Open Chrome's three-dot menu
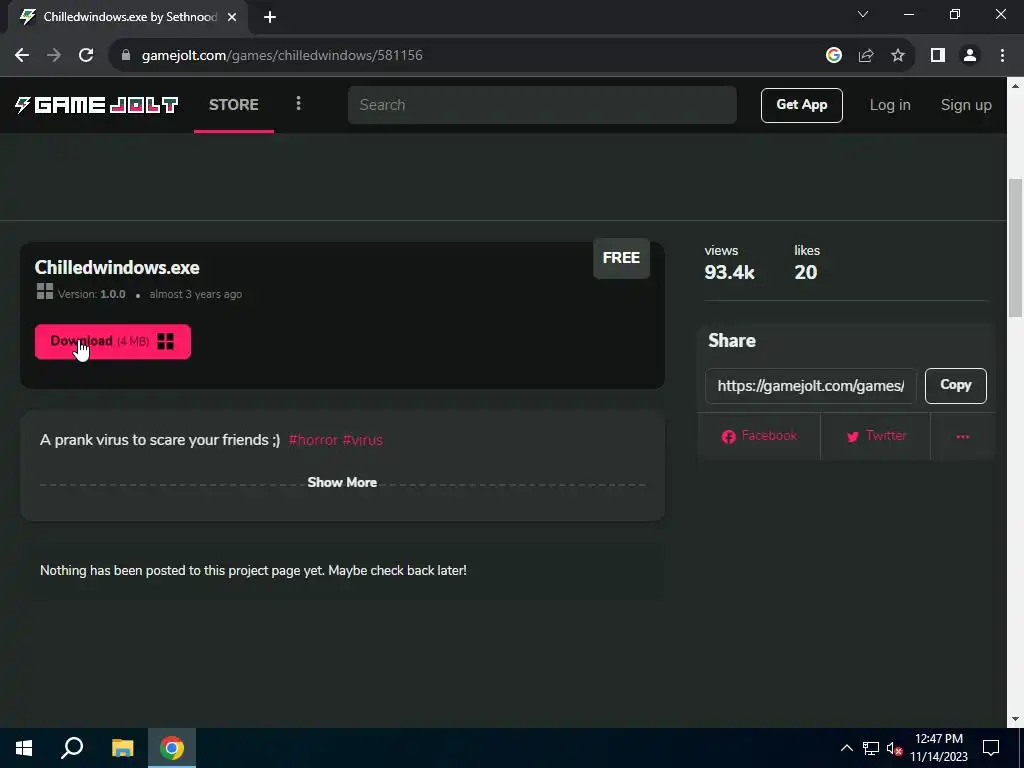Viewport: 1024px width, 768px height. pyautogui.click(x=1002, y=56)
